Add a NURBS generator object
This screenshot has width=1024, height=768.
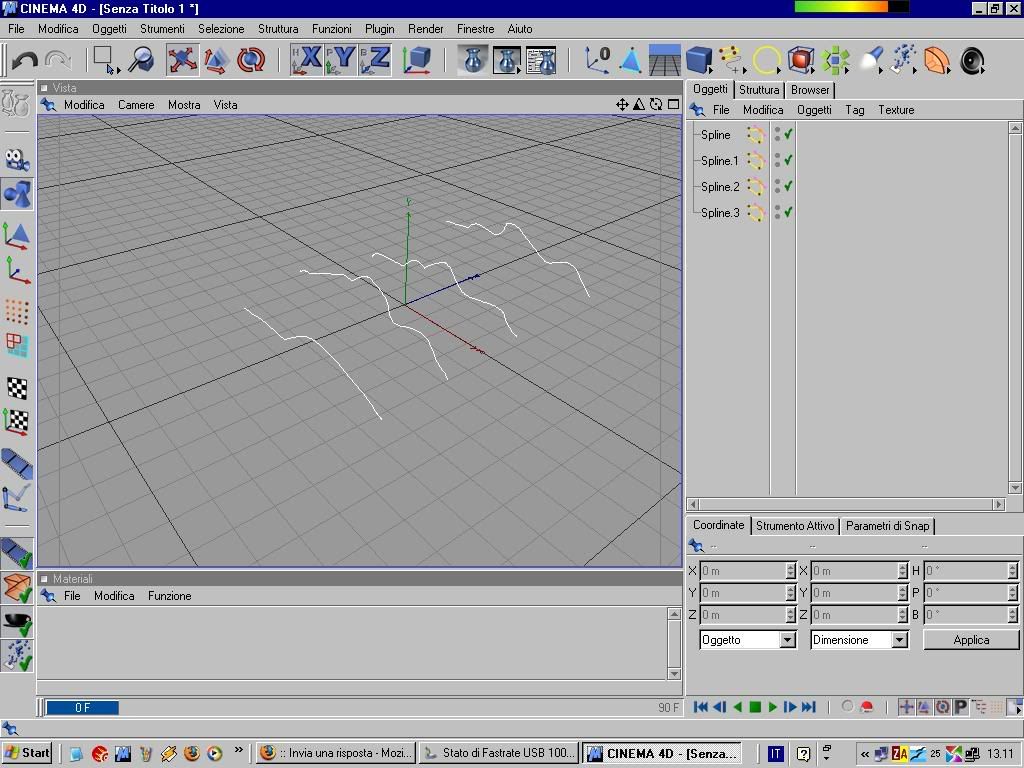(x=801, y=60)
